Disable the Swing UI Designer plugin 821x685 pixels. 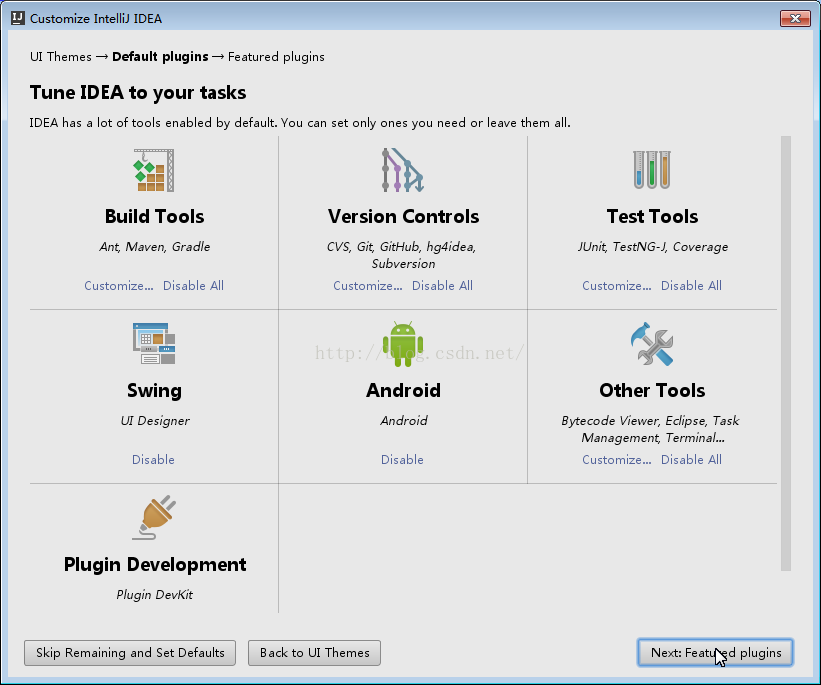153,460
